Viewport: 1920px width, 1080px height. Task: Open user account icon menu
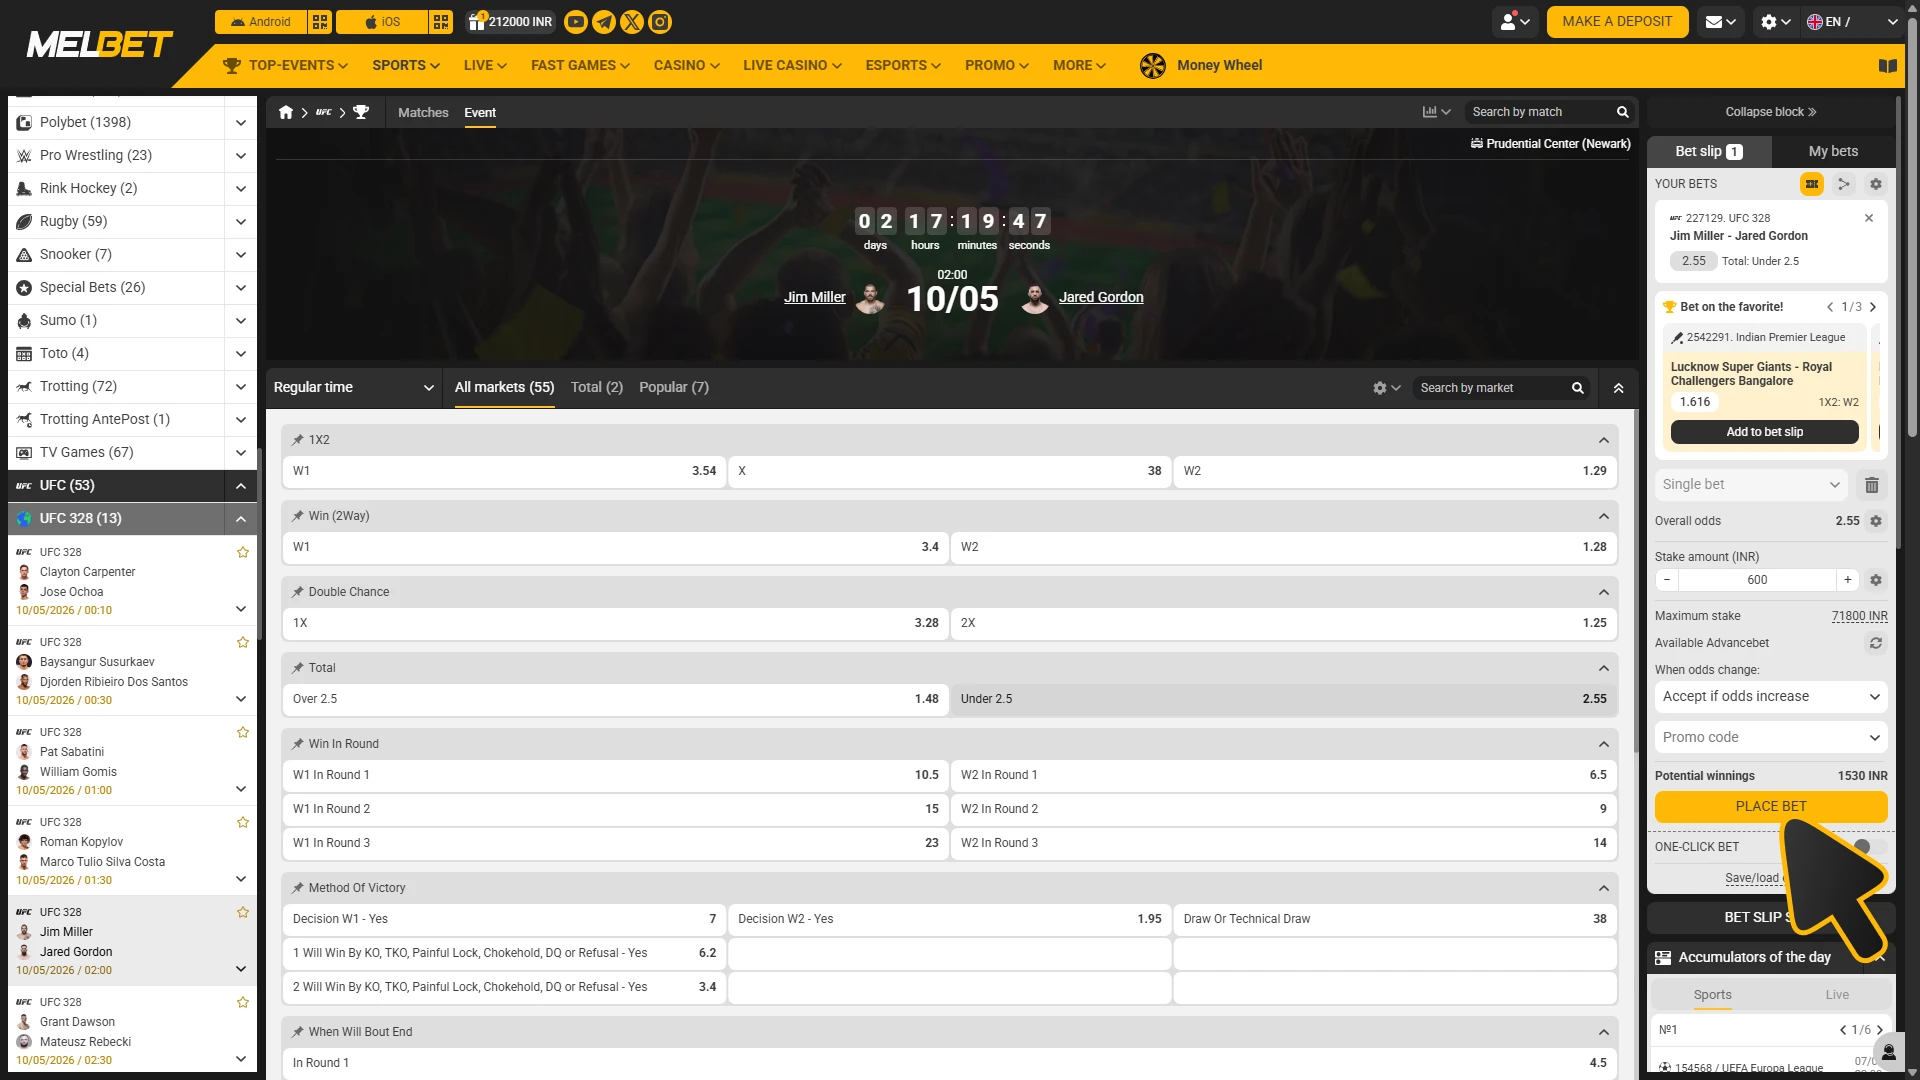[1516, 22]
